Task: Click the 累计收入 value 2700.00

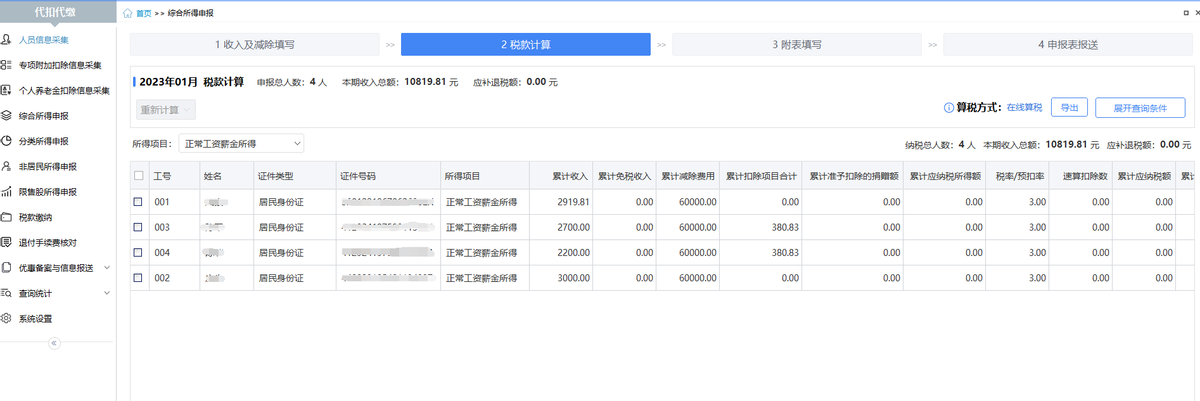Action: coord(572,228)
